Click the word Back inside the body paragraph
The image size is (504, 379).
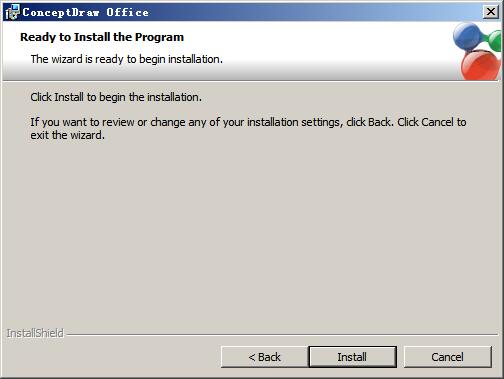pyautogui.click(x=379, y=122)
